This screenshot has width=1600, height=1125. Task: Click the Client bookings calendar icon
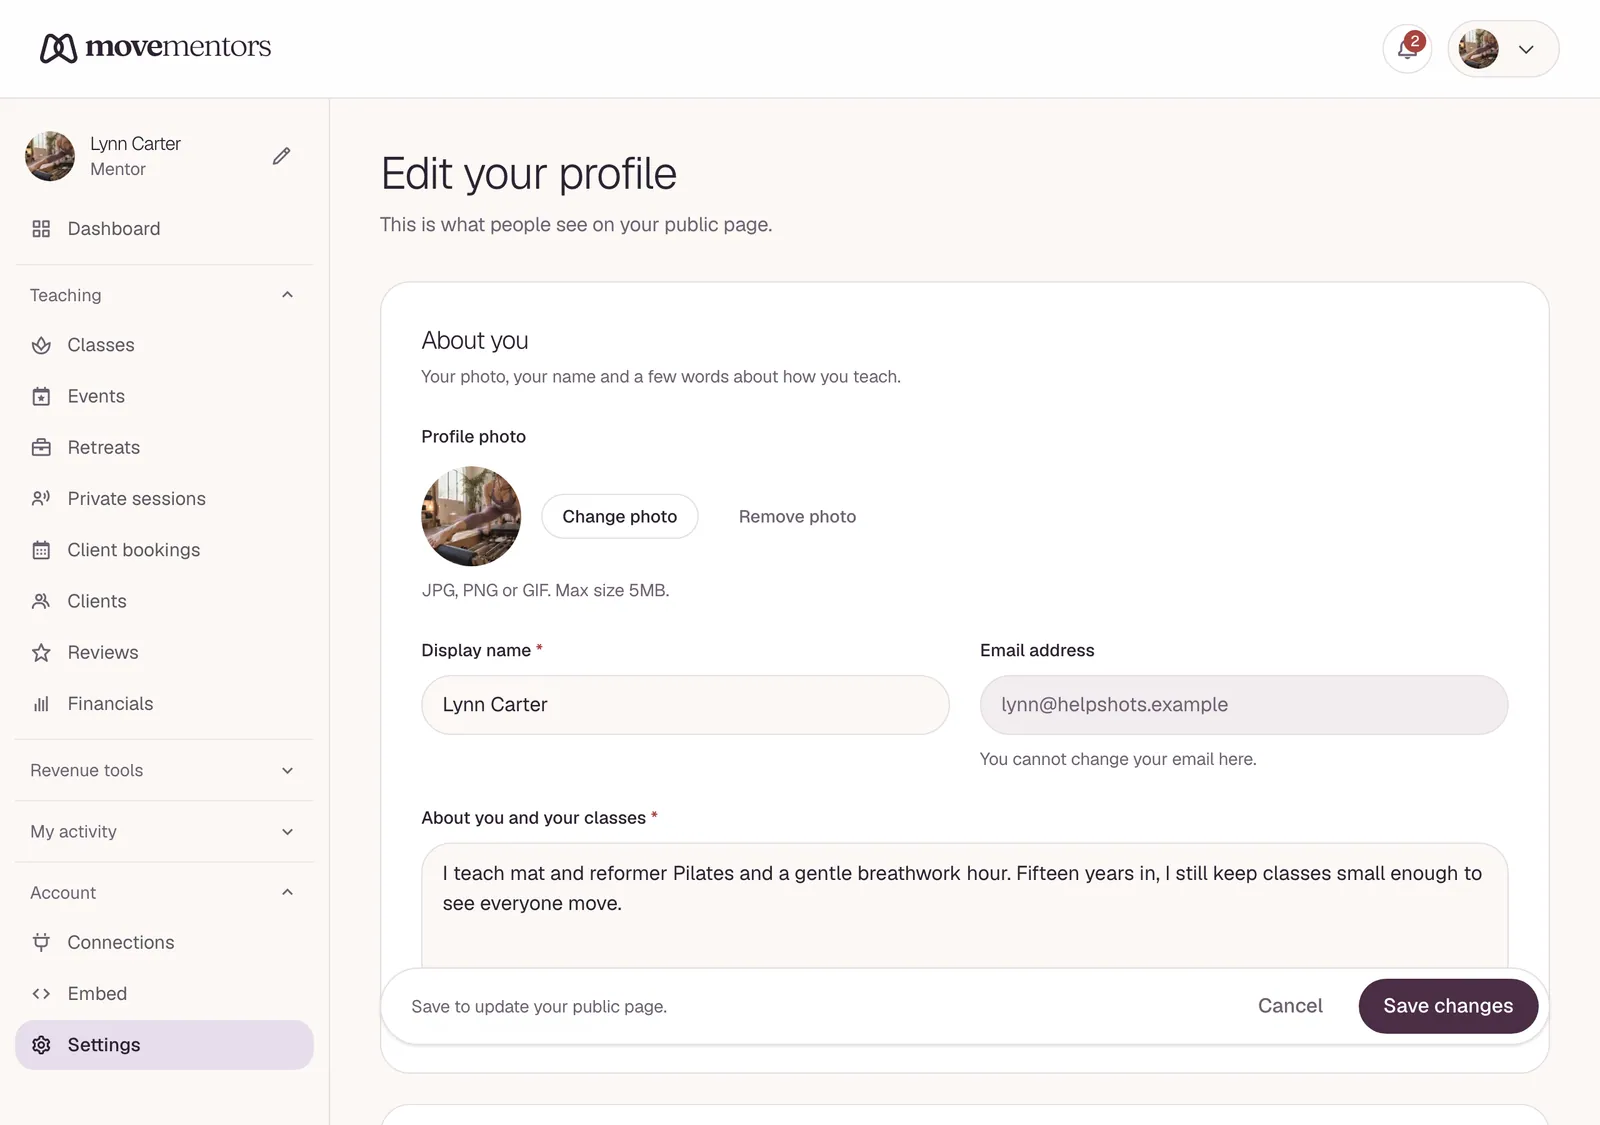41,550
